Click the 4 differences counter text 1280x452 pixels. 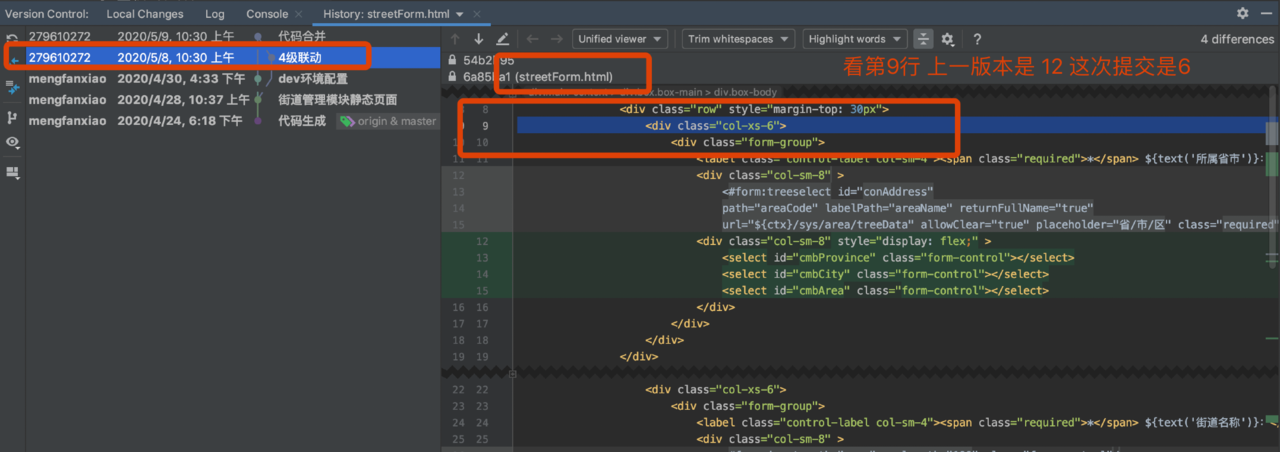coord(1236,39)
